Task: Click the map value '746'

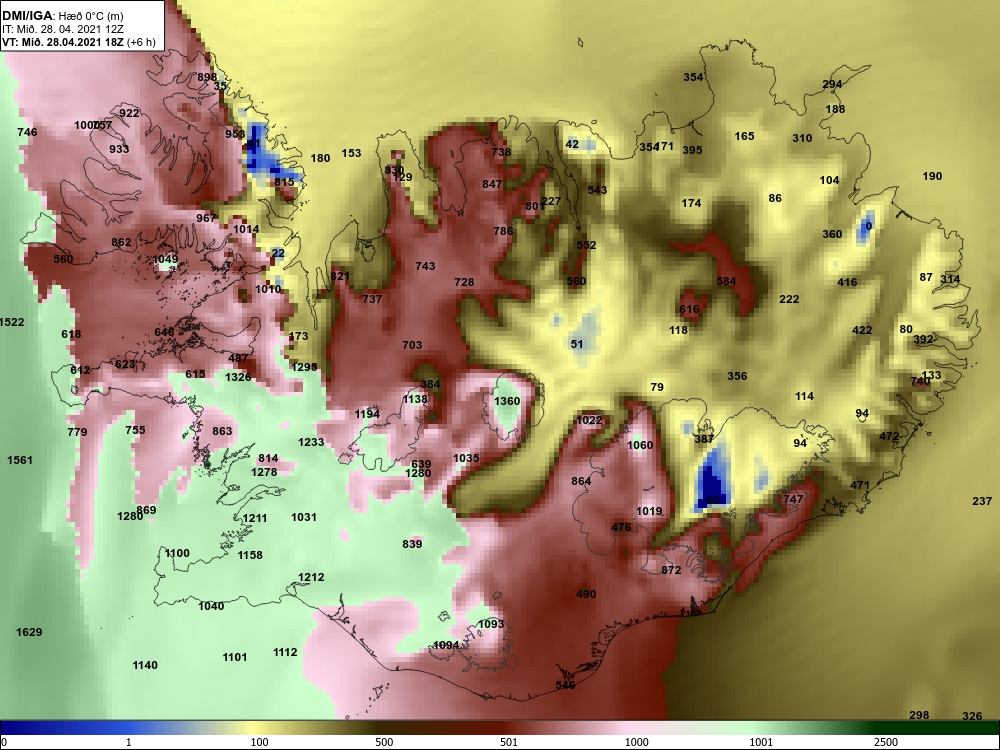Action: [27, 132]
